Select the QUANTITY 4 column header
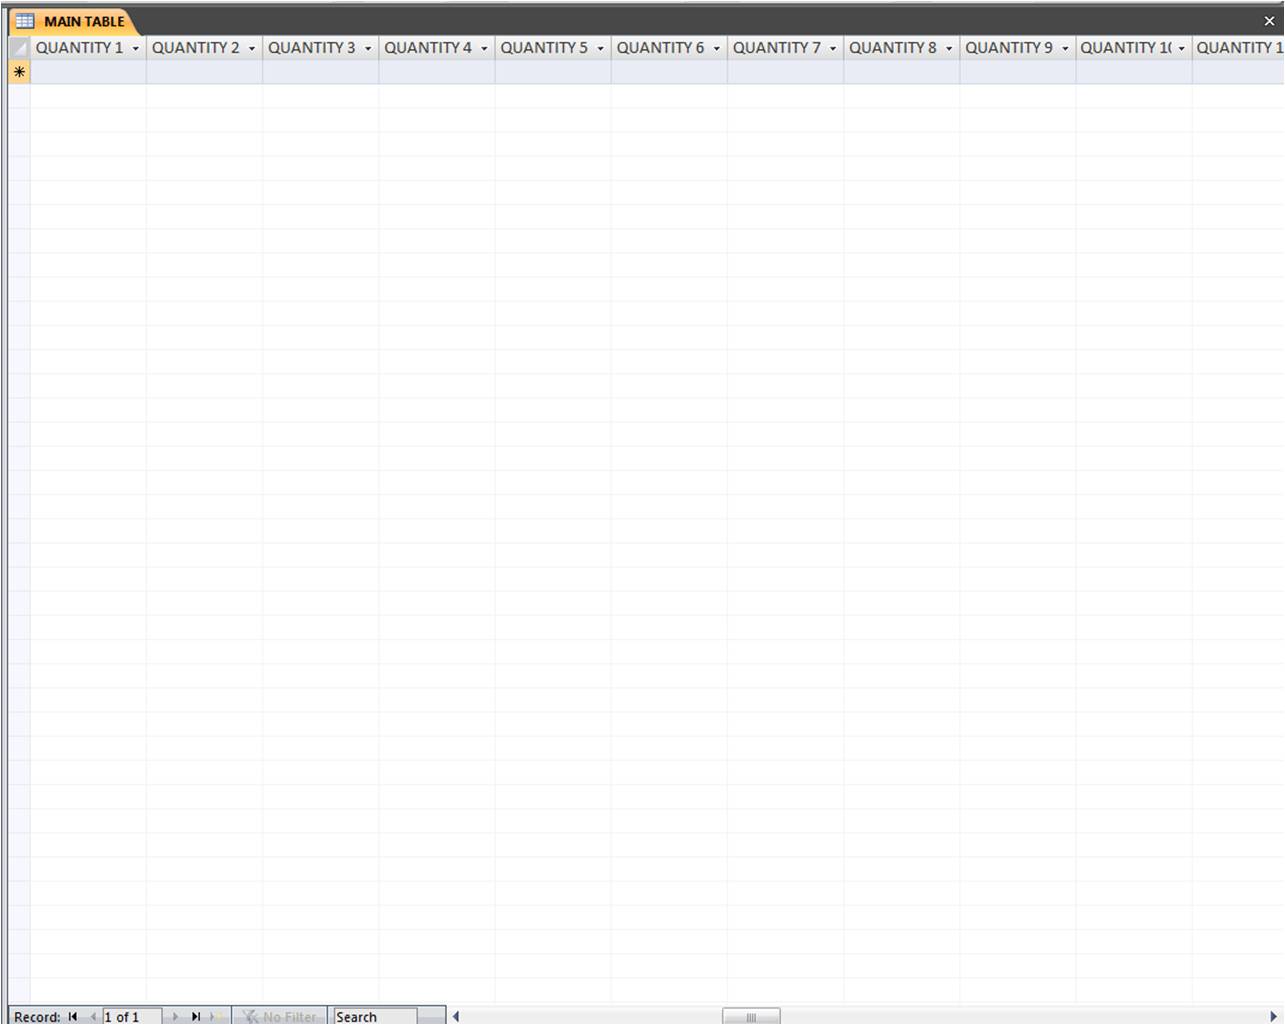The image size is (1285, 1025). [x=436, y=48]
